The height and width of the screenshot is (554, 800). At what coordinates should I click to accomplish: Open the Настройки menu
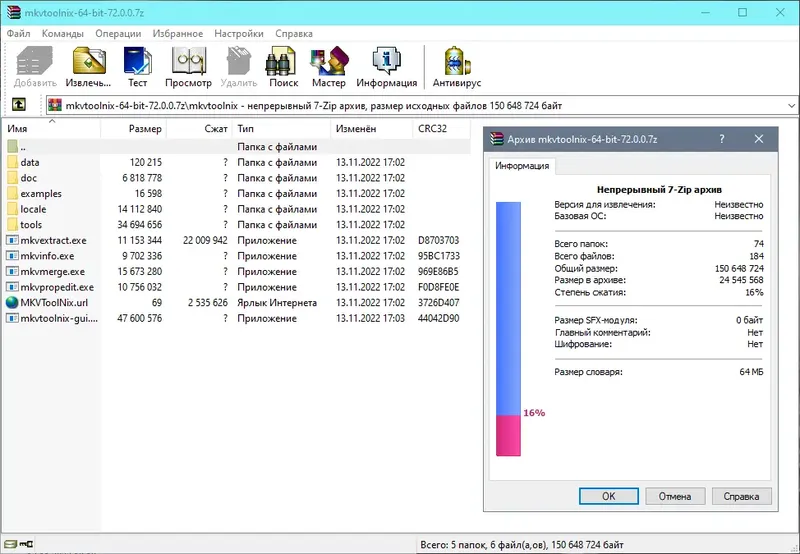coord(239,34)
